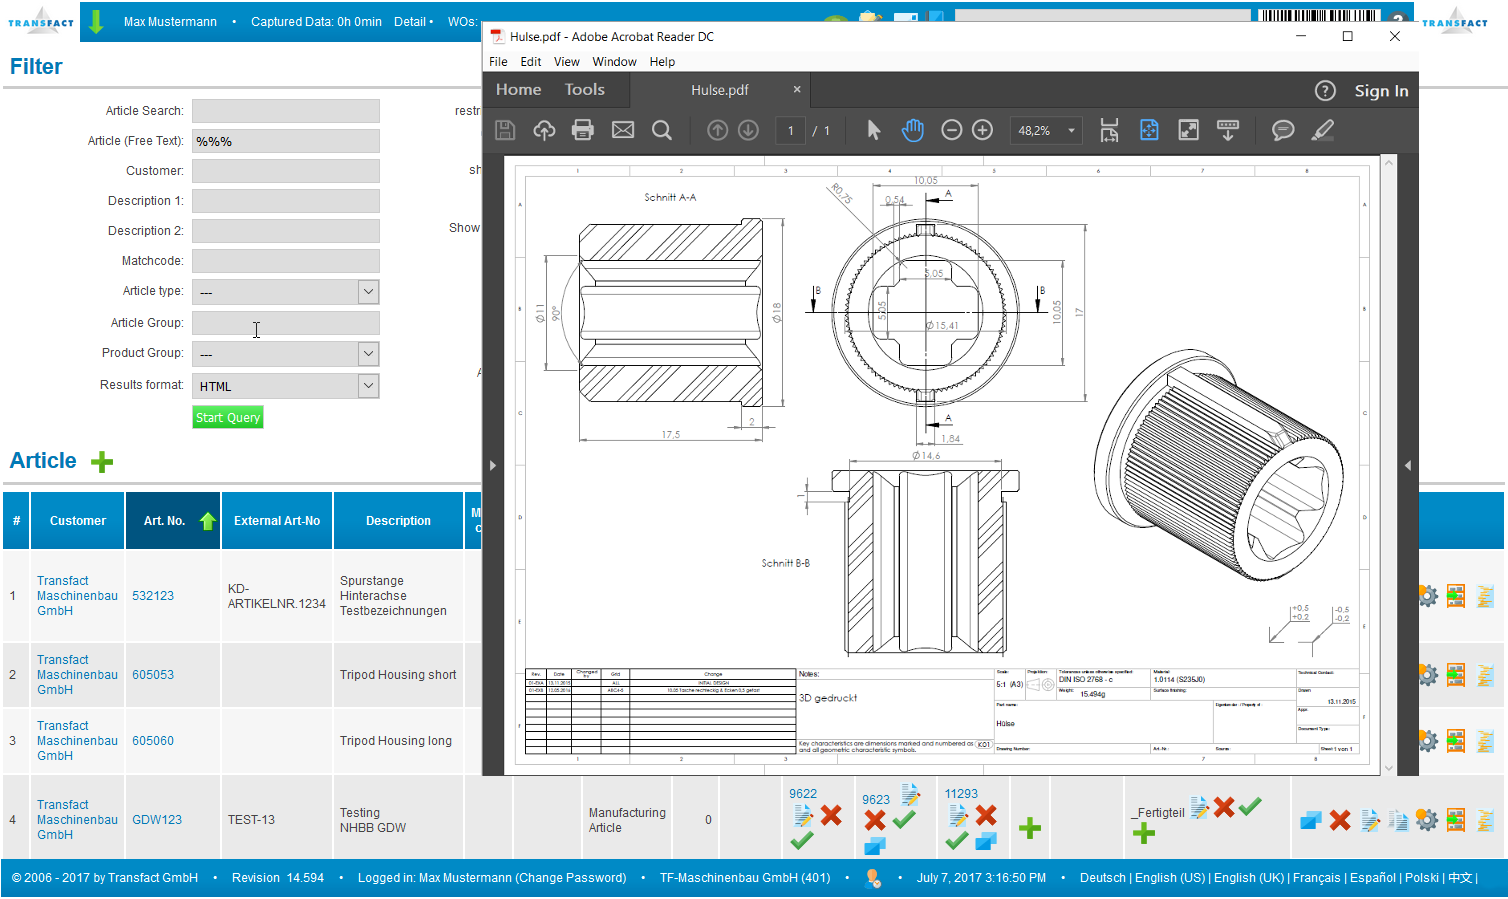Open article number GDW123 link
Screen dimensions: 1508x899
pyautogui.click(x=157, y=820)
